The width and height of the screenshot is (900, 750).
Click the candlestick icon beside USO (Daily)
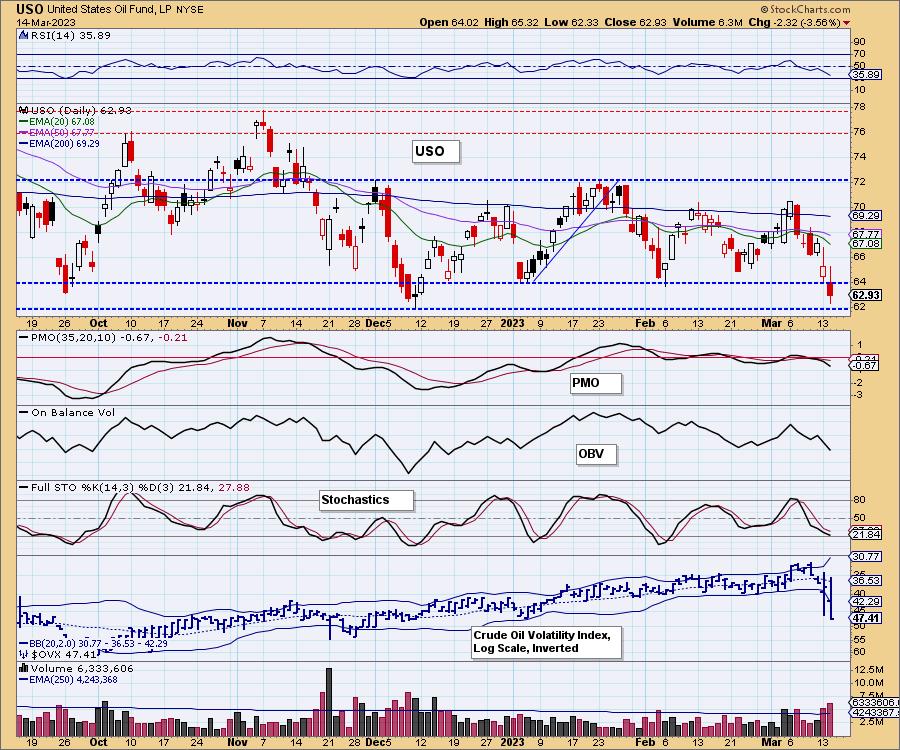click(x=24, y=110)
